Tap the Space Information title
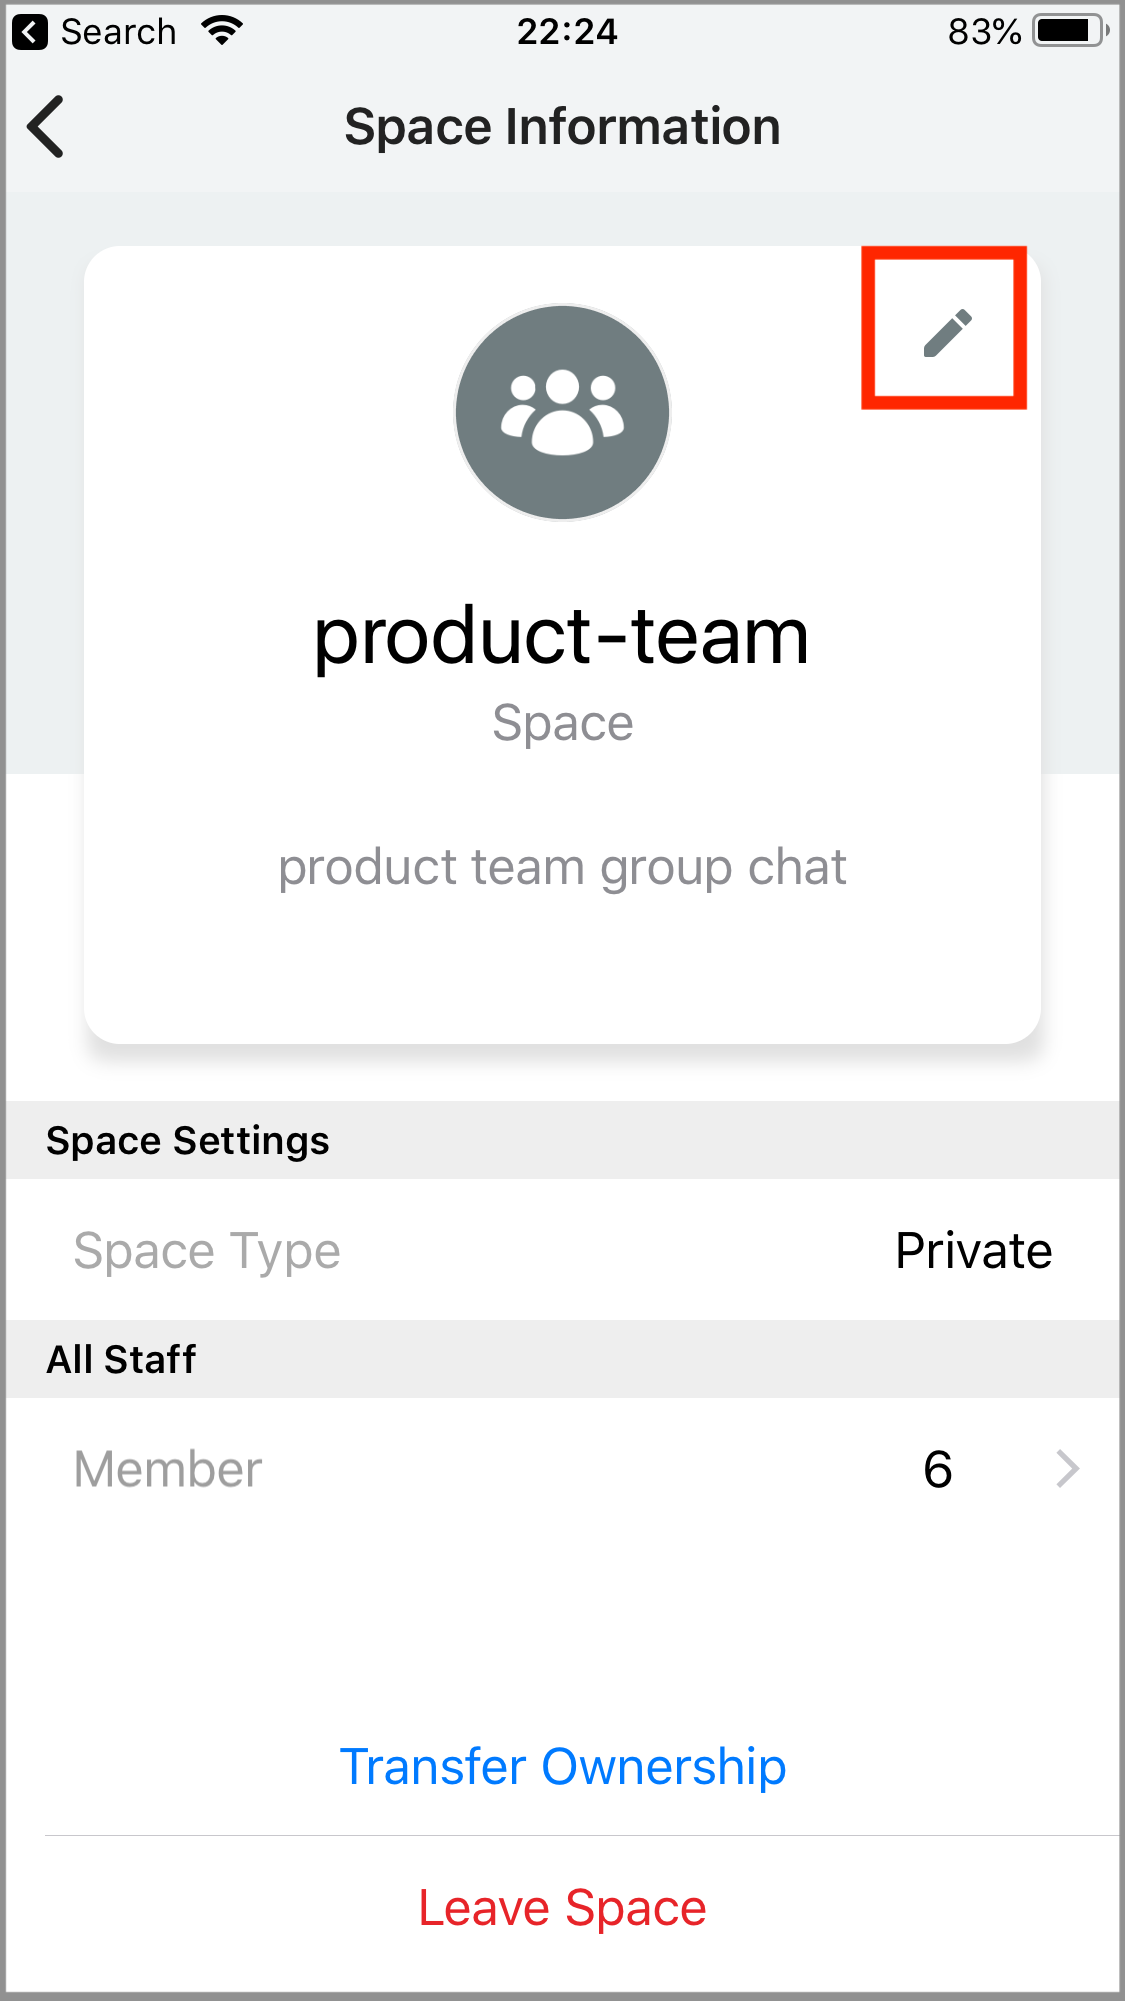 pyautogui.click(x=562, y=127)
